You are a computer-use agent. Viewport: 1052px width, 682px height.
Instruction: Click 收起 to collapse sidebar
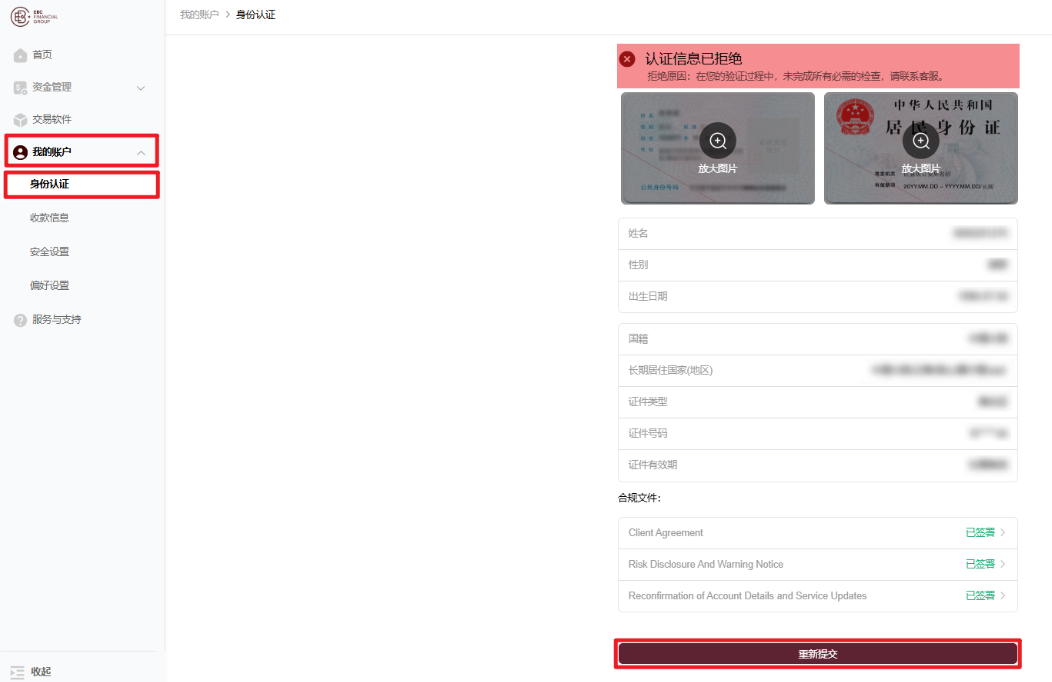click(x=41, y=672)
